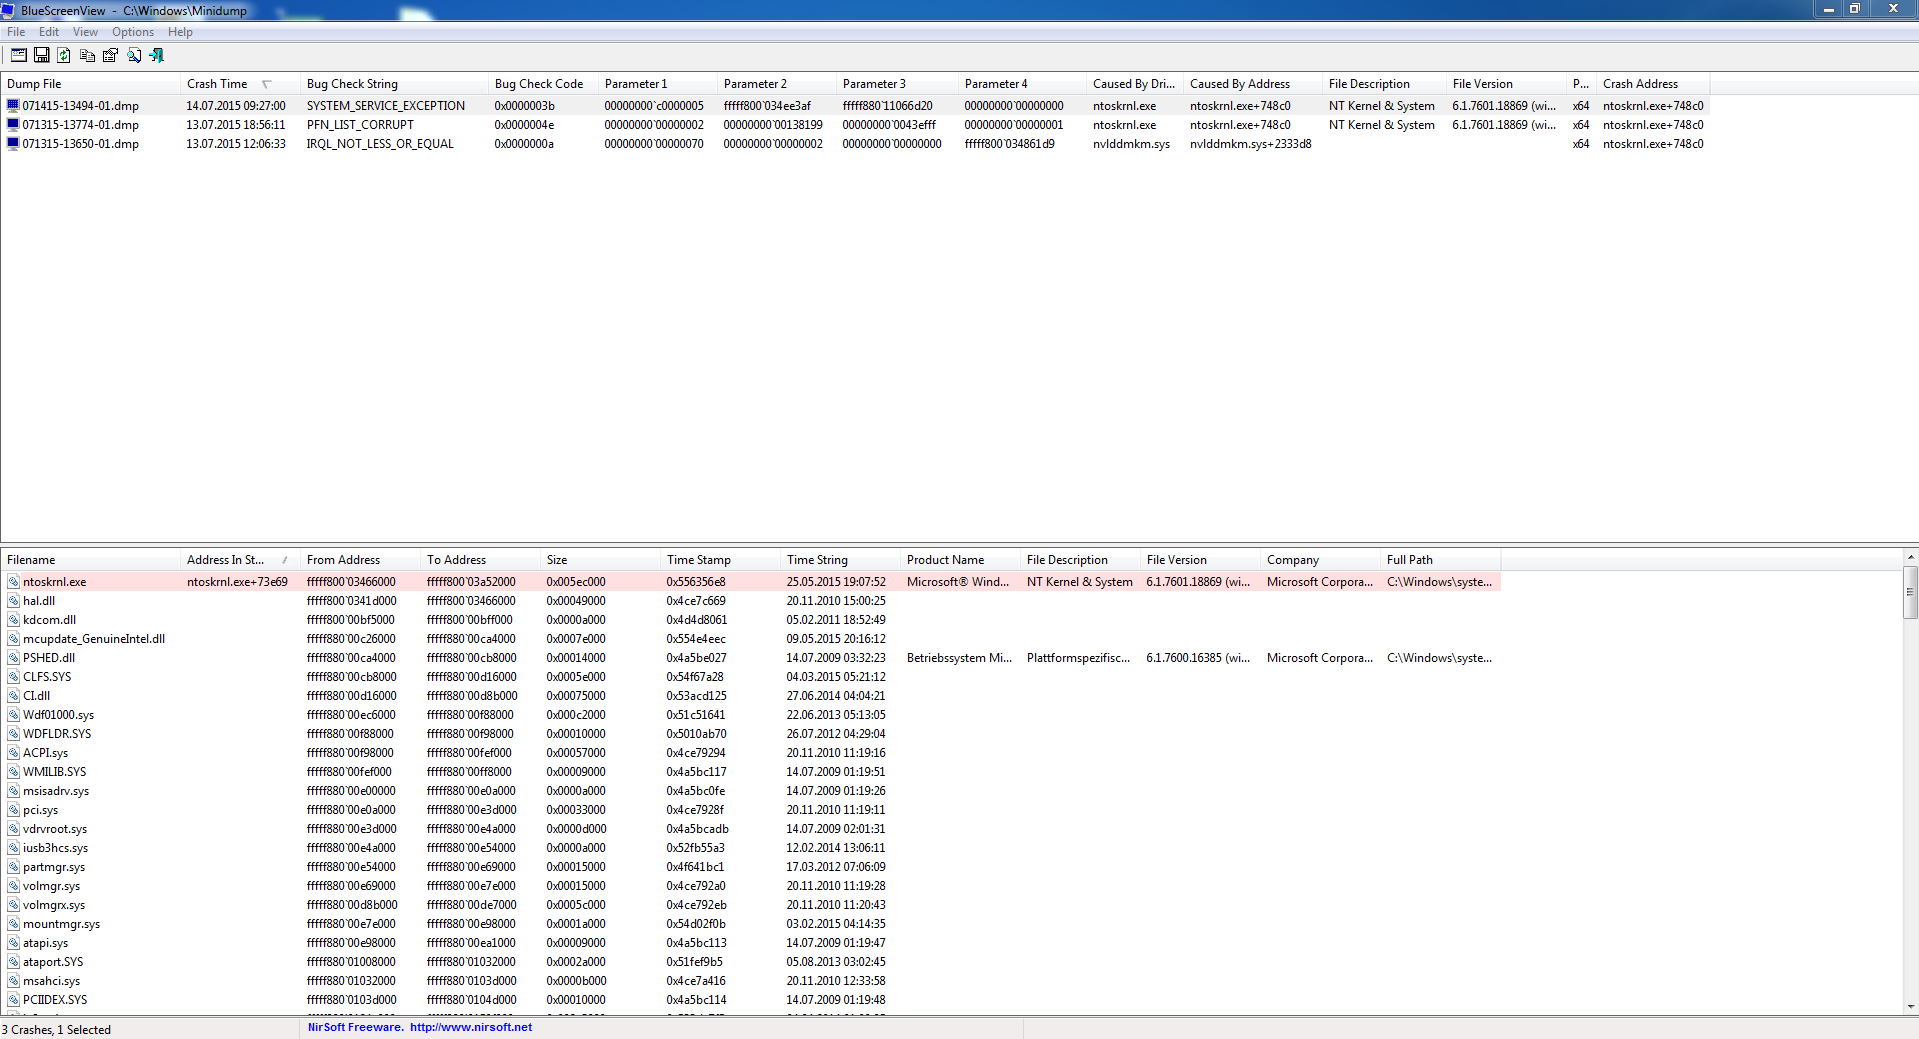
Task: Open the Edit menu
Action: (x=49, y=32)
